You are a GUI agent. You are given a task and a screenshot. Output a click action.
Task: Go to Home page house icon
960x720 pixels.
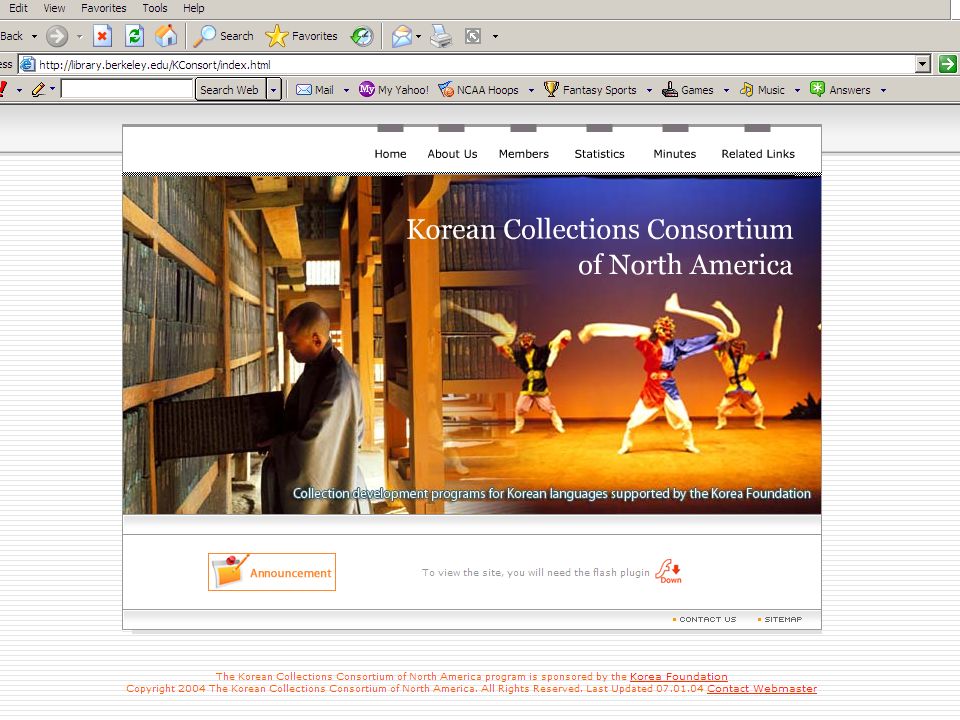(x=166, y=36)
